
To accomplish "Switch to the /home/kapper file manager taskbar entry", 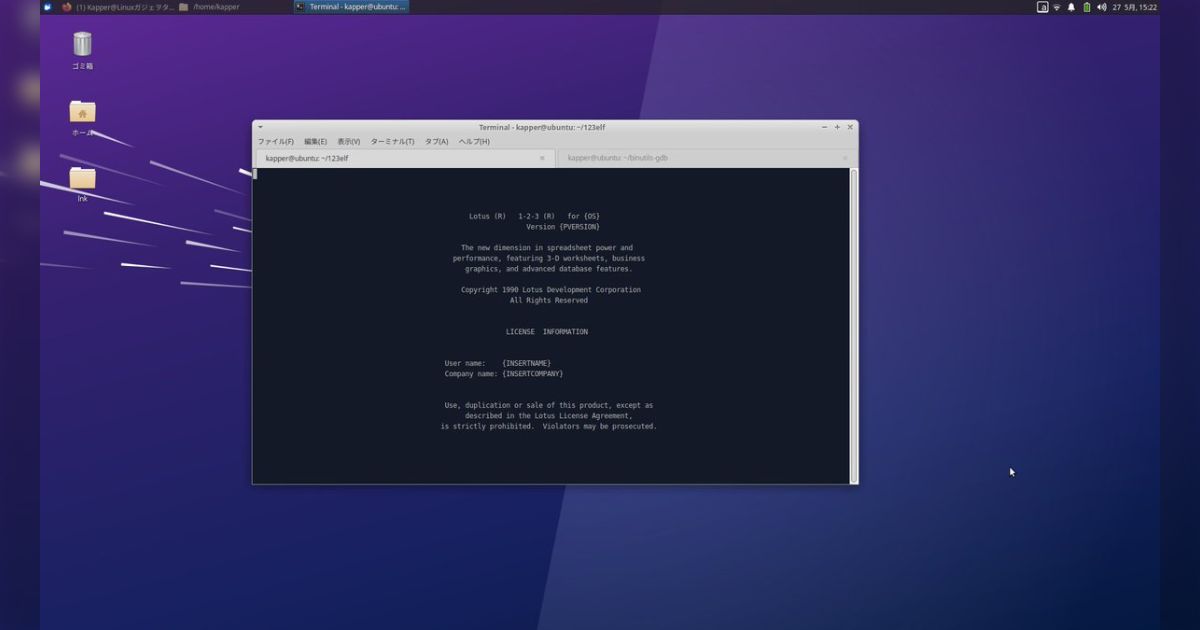I will click(210, 7).
